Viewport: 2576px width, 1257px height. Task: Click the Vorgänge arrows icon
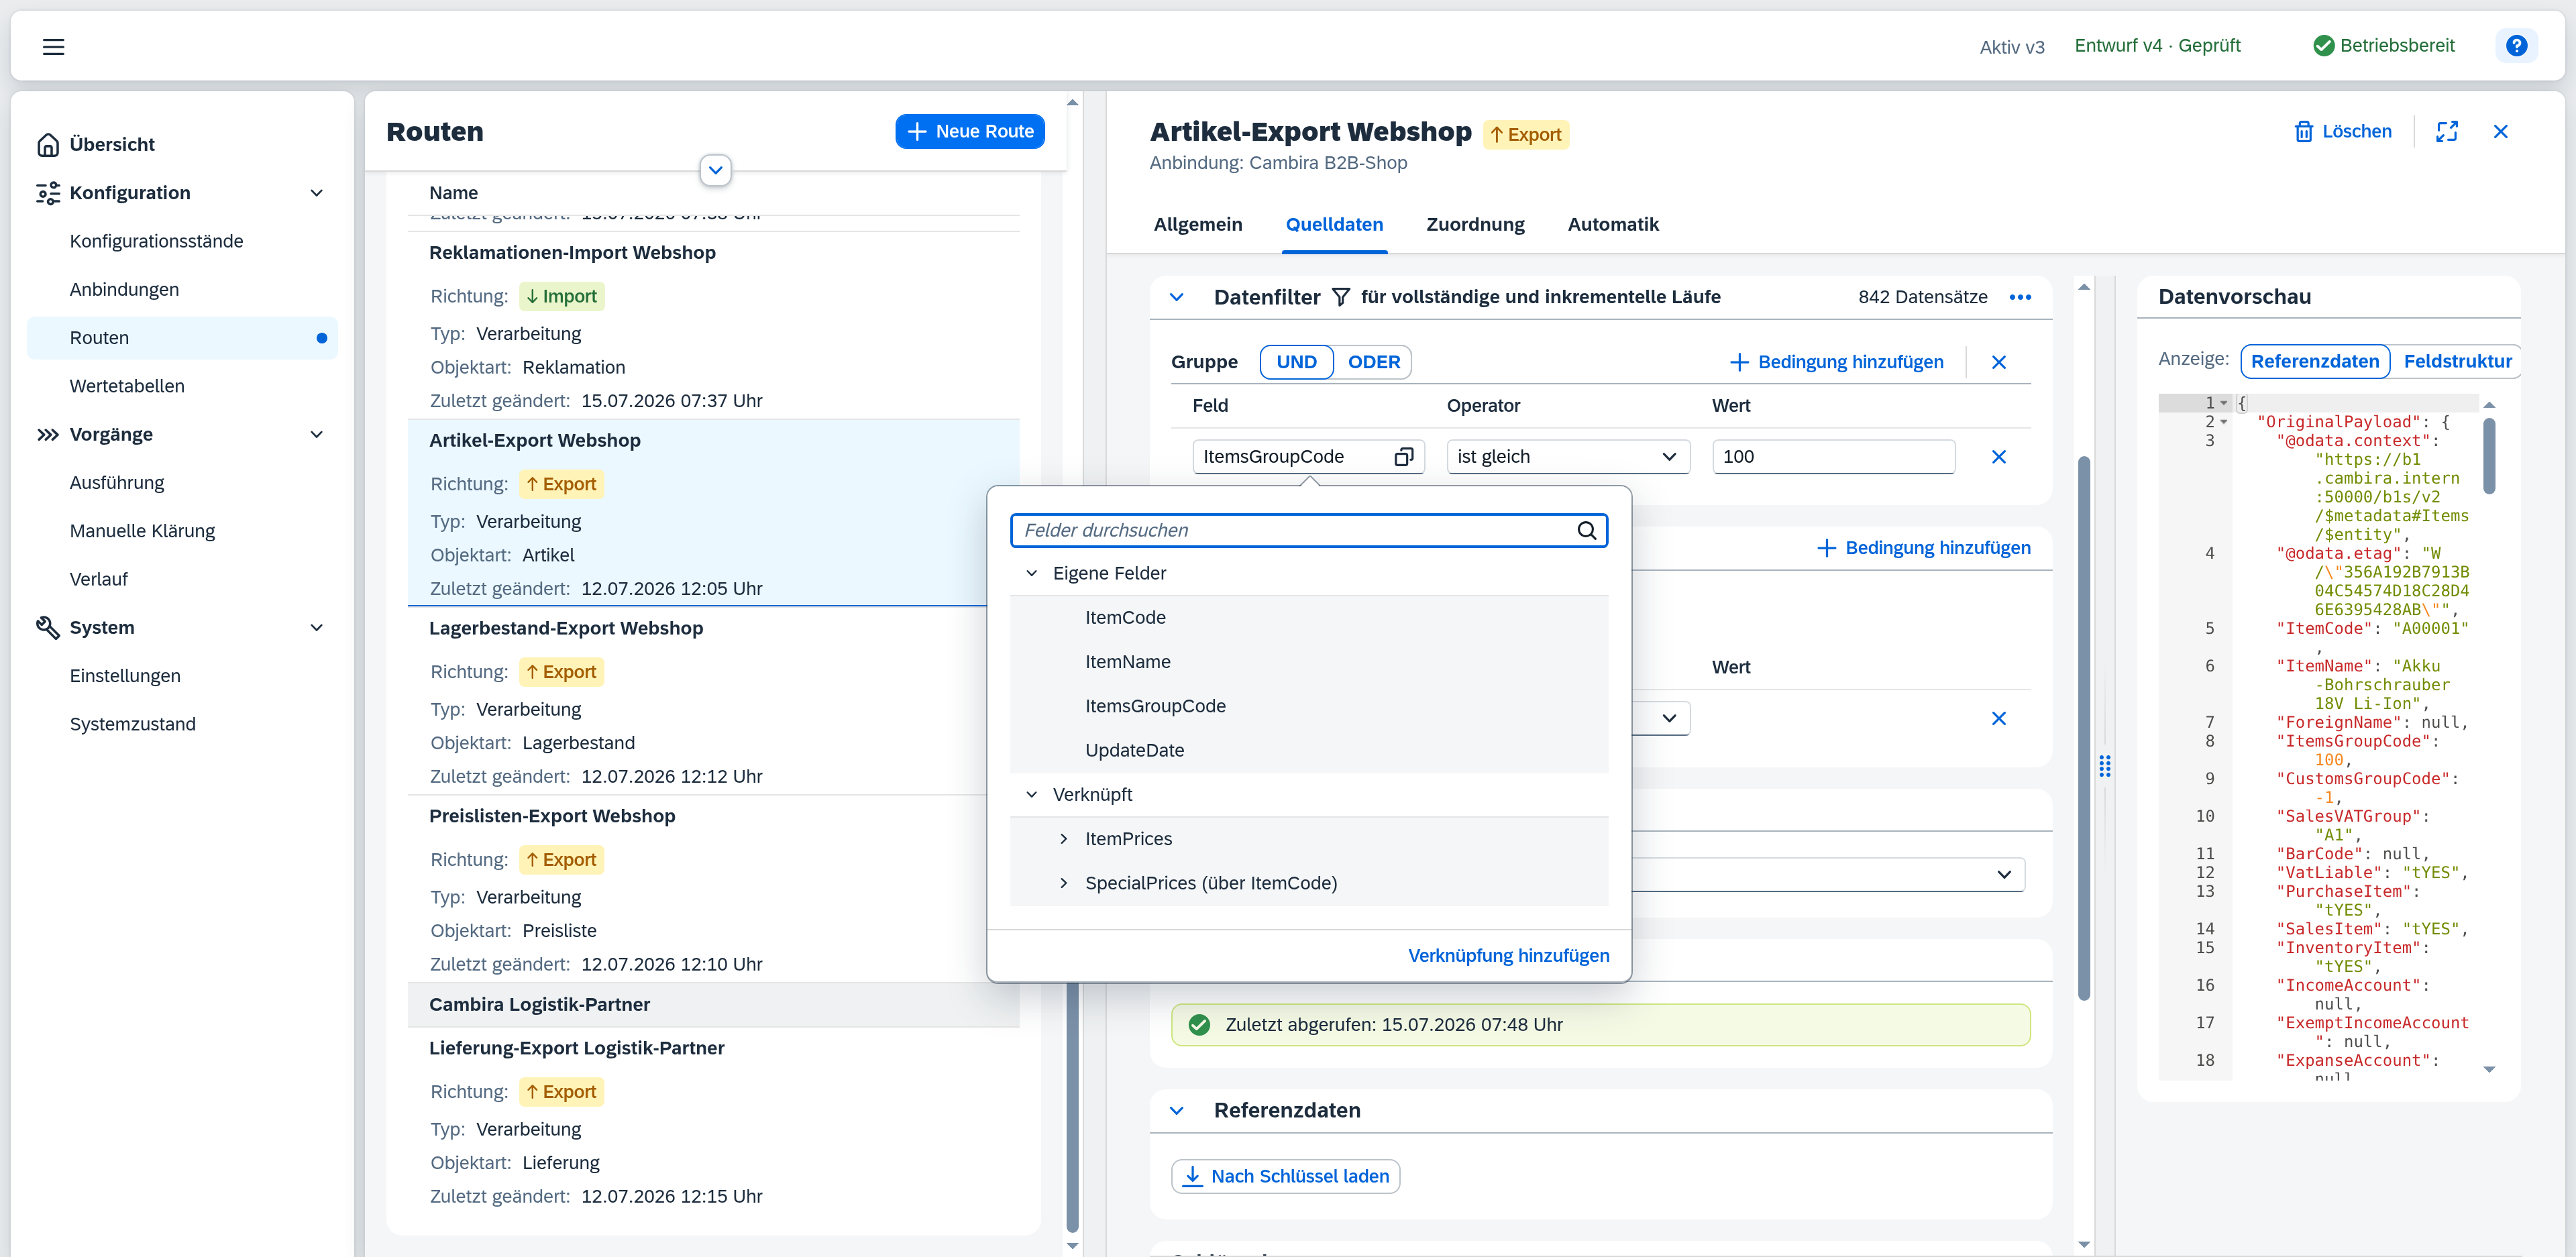(47, 434)
